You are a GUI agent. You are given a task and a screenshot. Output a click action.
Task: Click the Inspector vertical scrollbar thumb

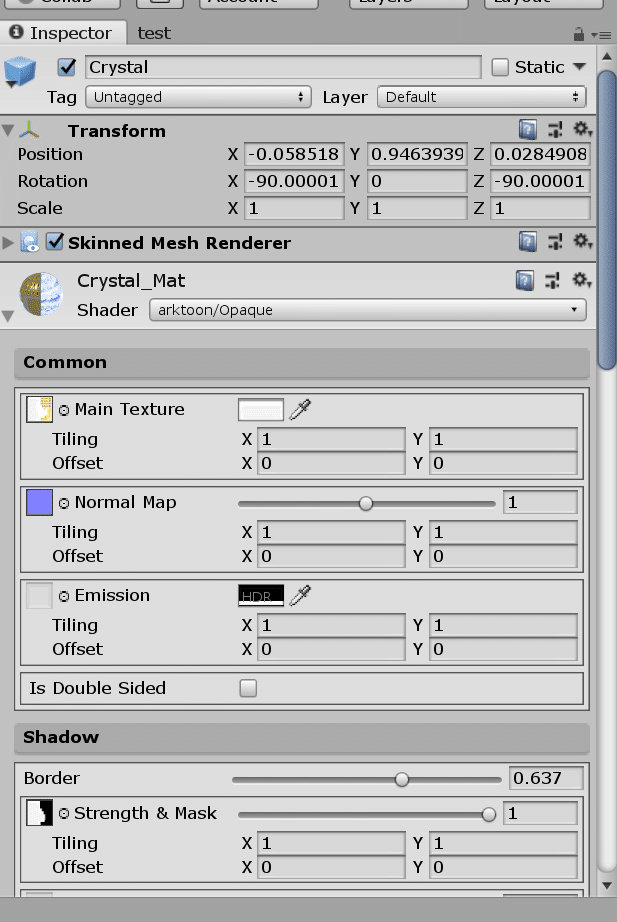(606, 221)
